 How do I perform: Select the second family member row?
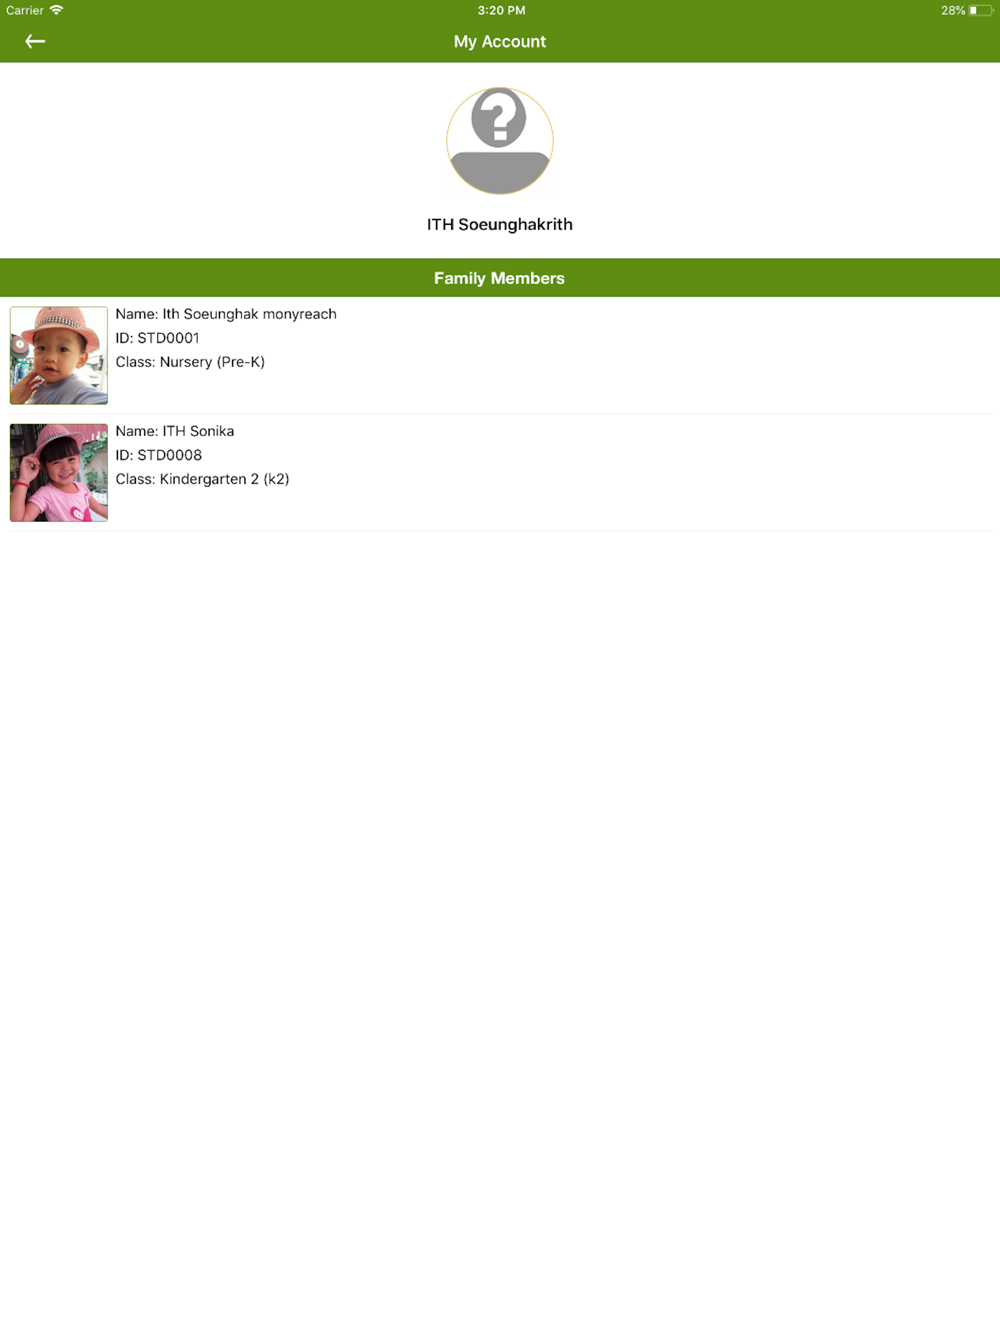(500, 472)
